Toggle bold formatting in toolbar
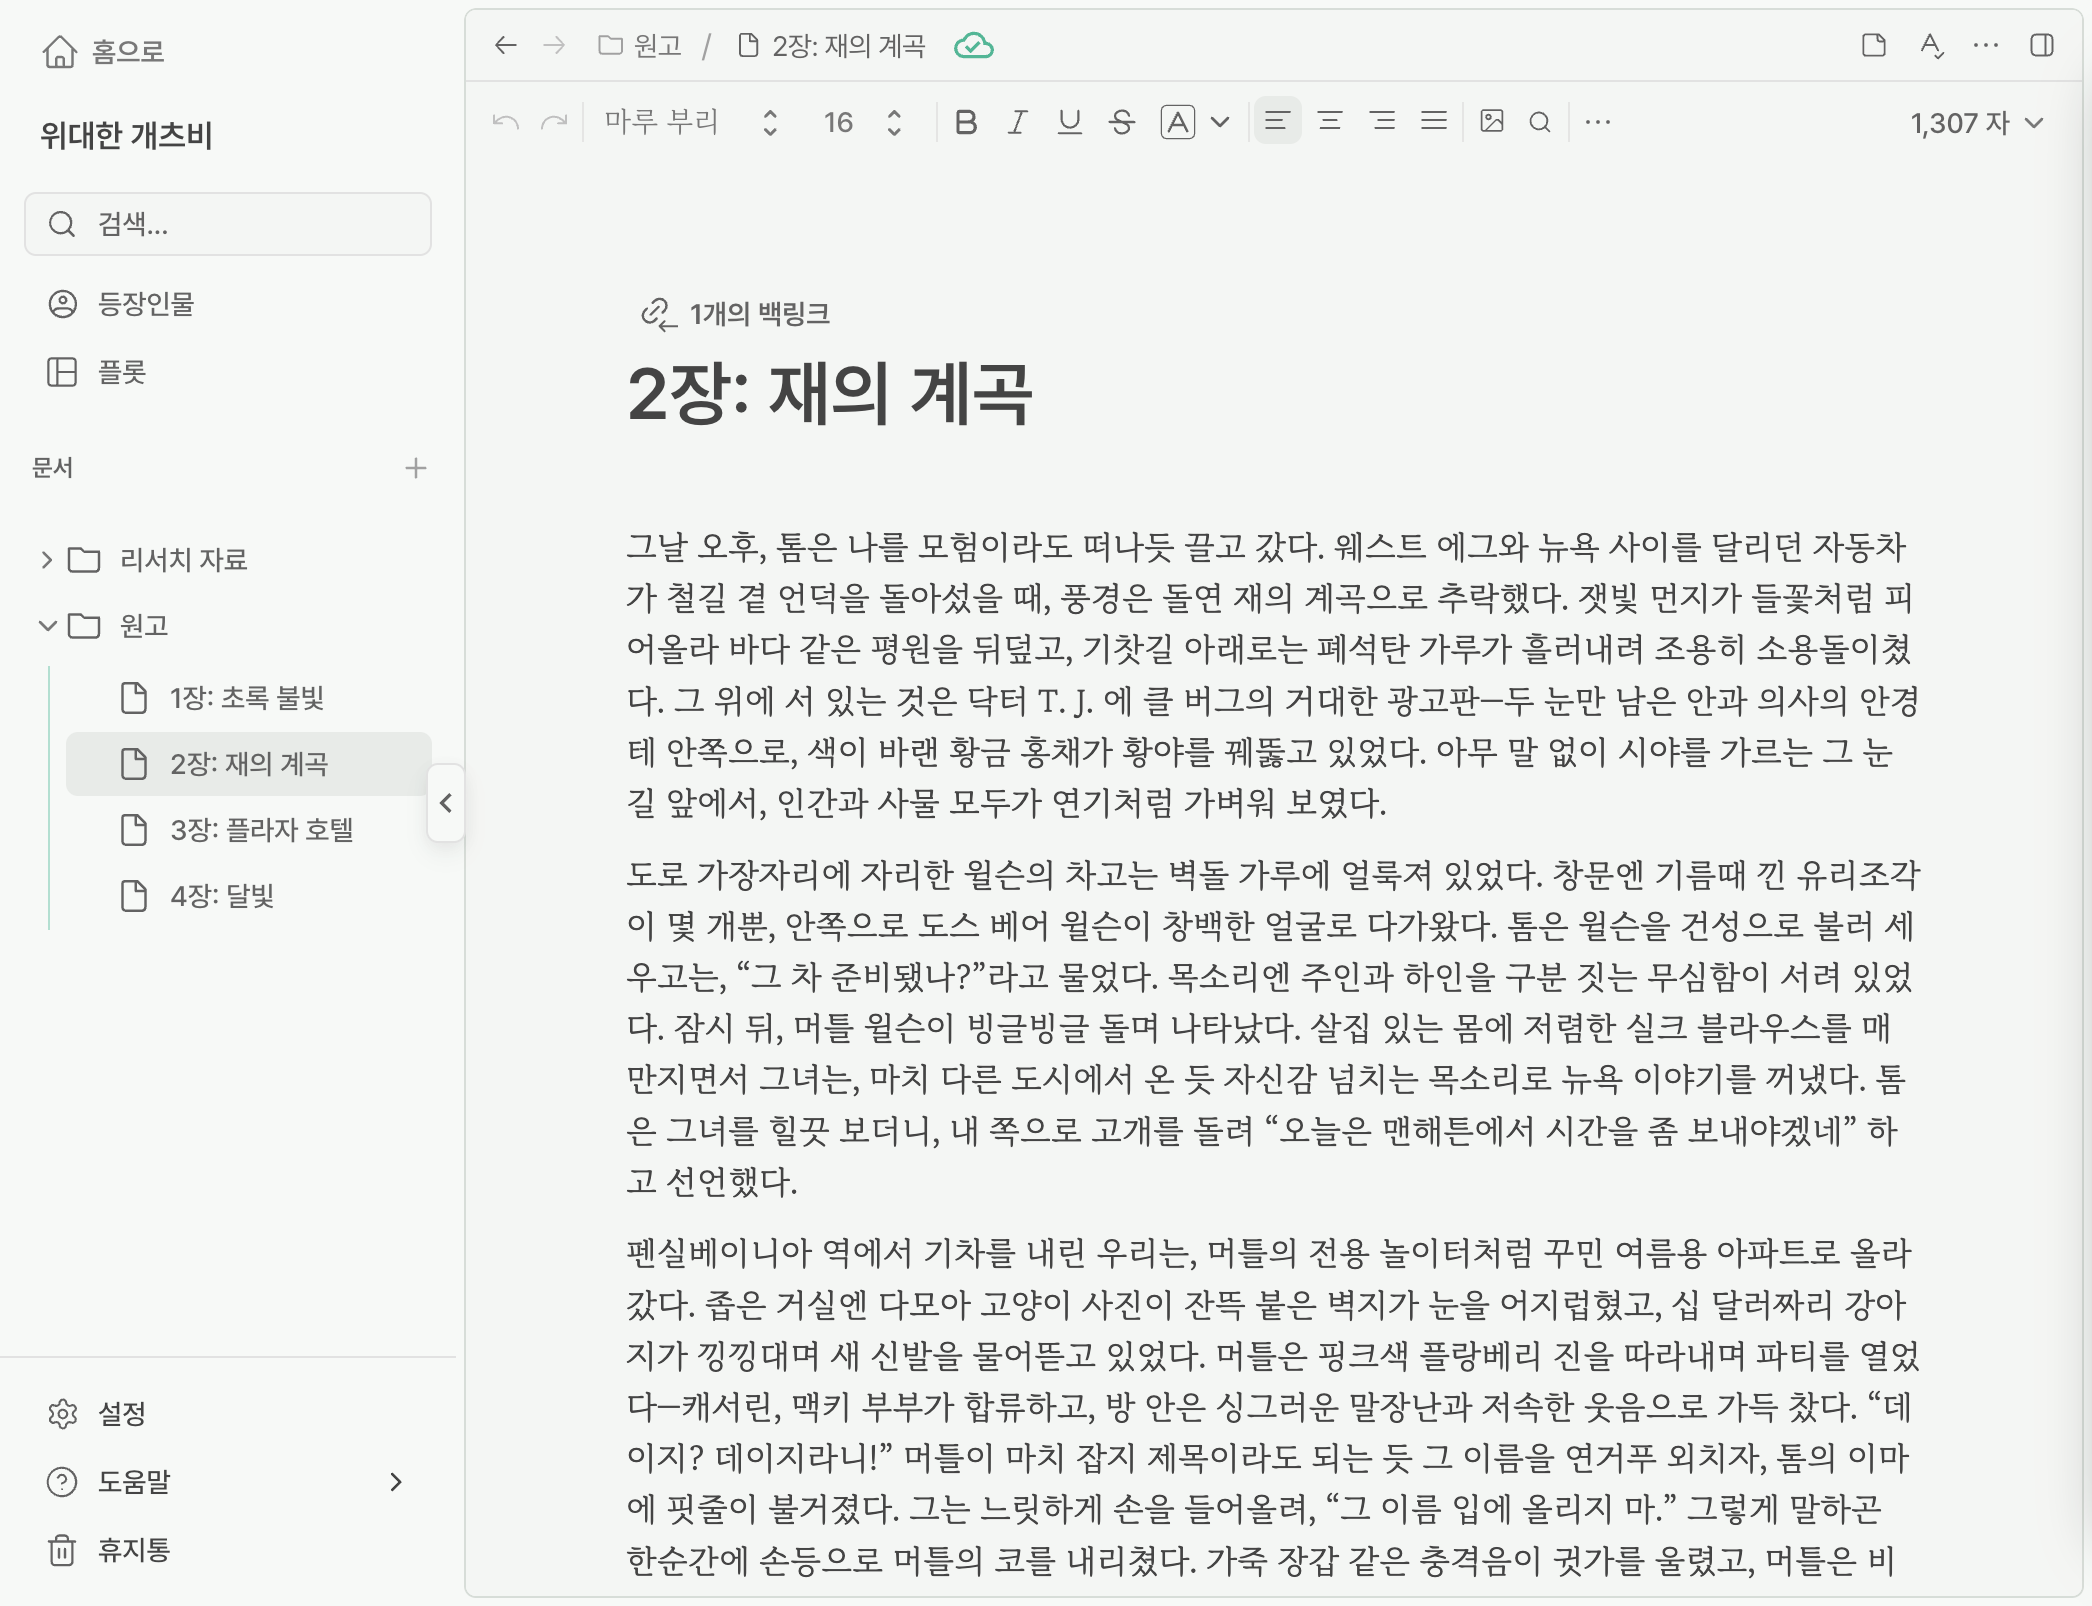 pyautogui.click(x=965, y=122)
